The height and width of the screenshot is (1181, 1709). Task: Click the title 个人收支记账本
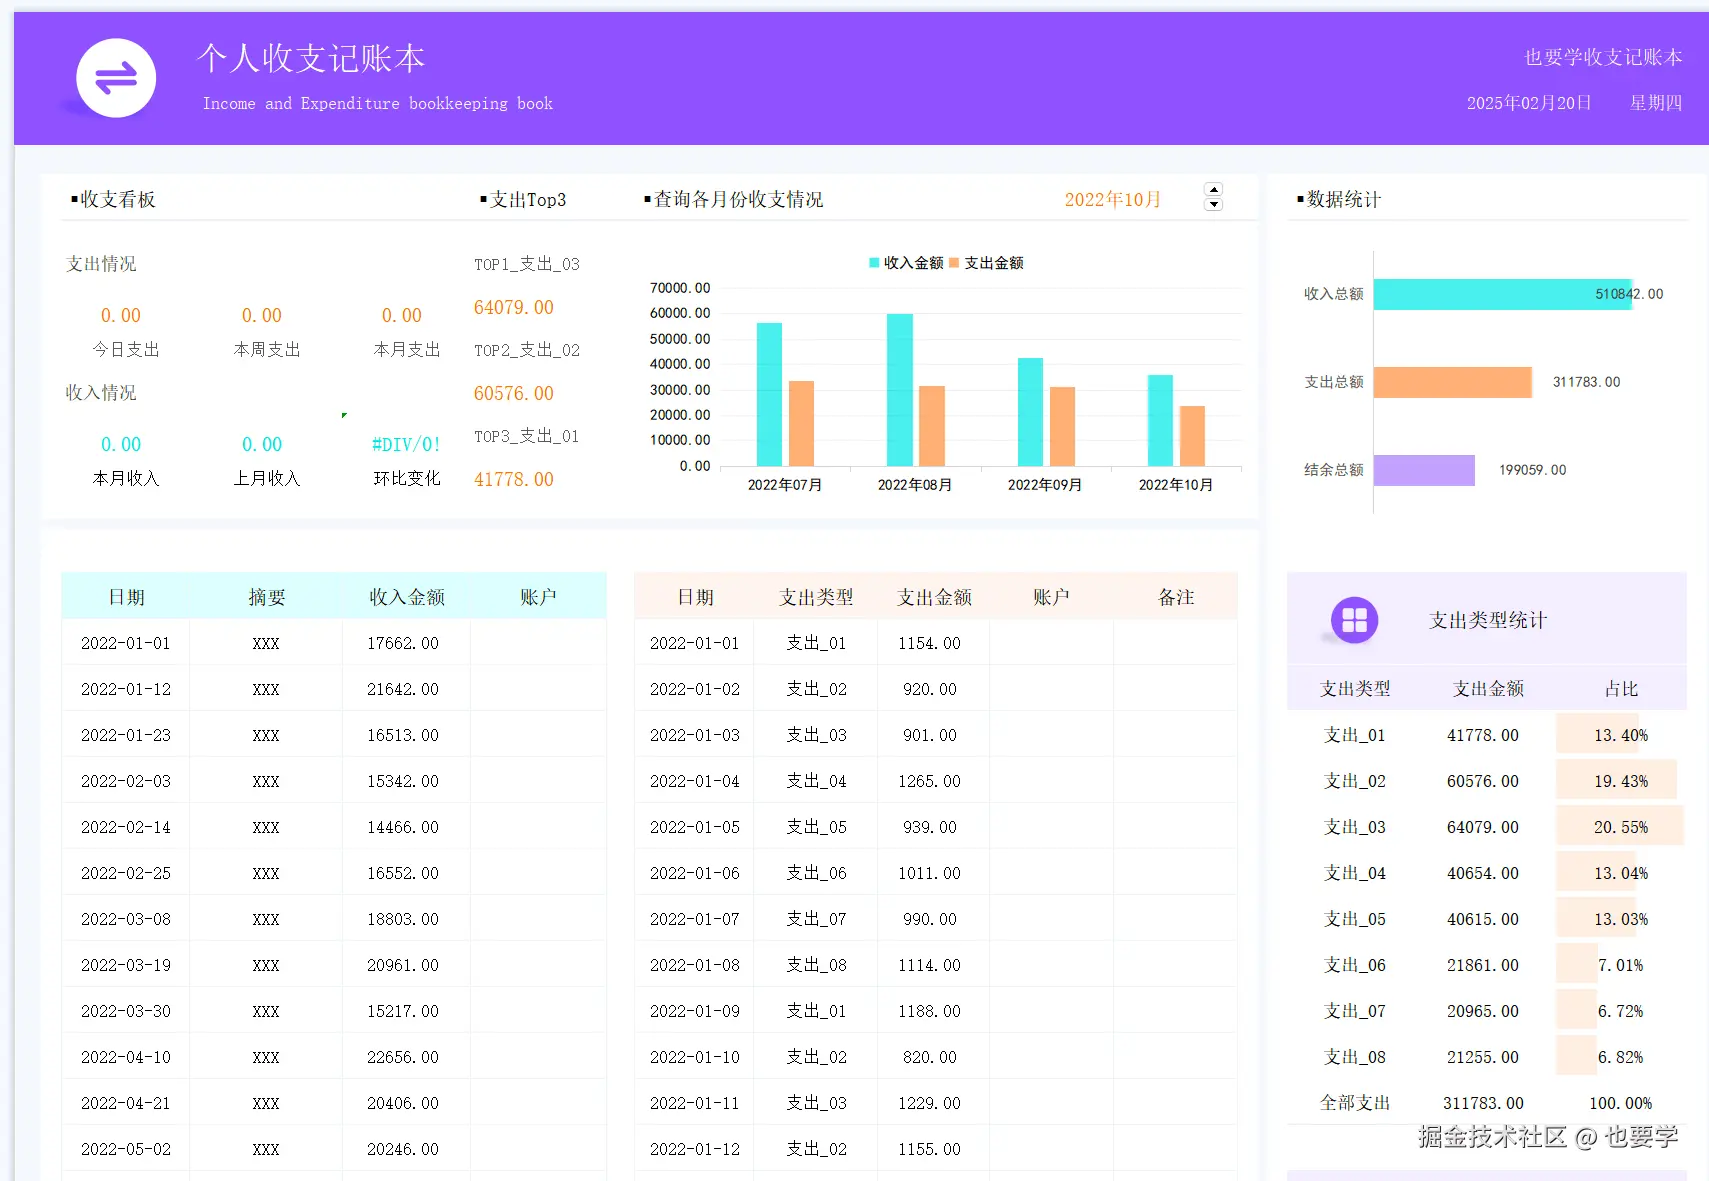click(311, 58)
